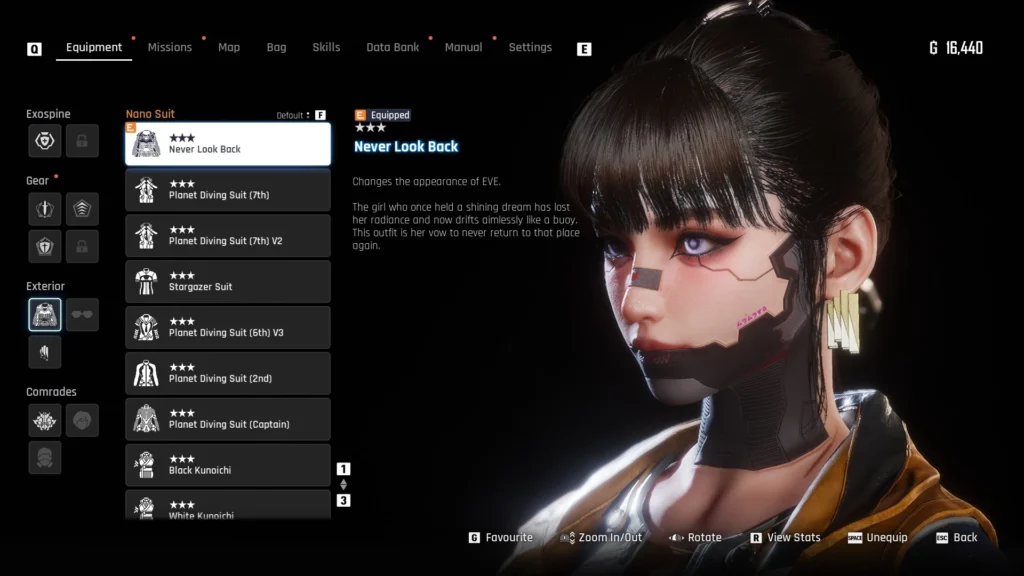Click the Gear section label
The height and width of the screenshot is (576, 1024).
click(37, 181)
